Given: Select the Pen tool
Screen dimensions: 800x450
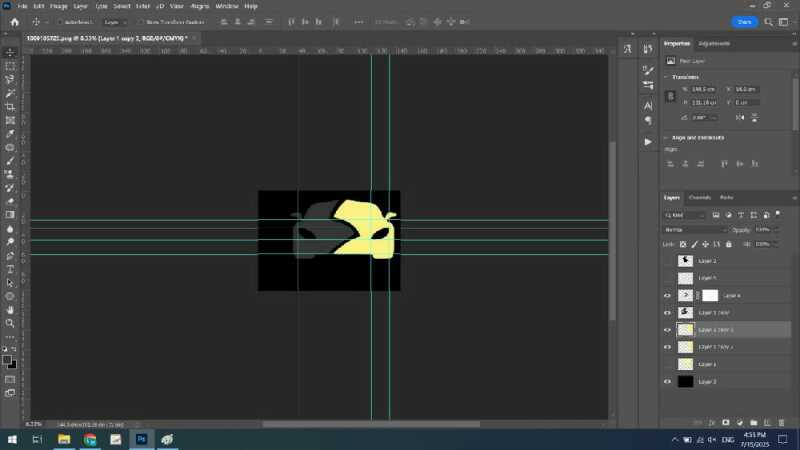Looking at the screenshot, I should coord(10,256).
